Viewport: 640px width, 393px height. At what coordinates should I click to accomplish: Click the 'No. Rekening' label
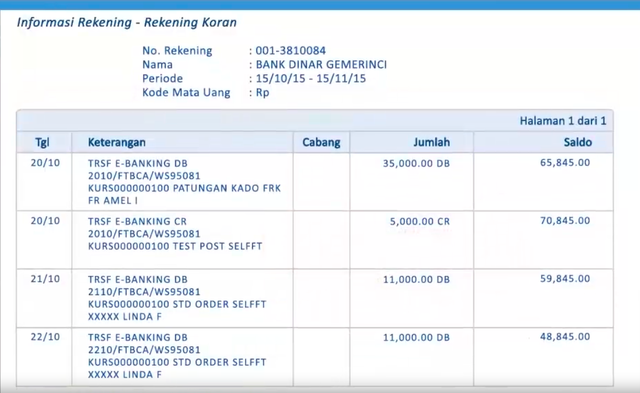177,51
